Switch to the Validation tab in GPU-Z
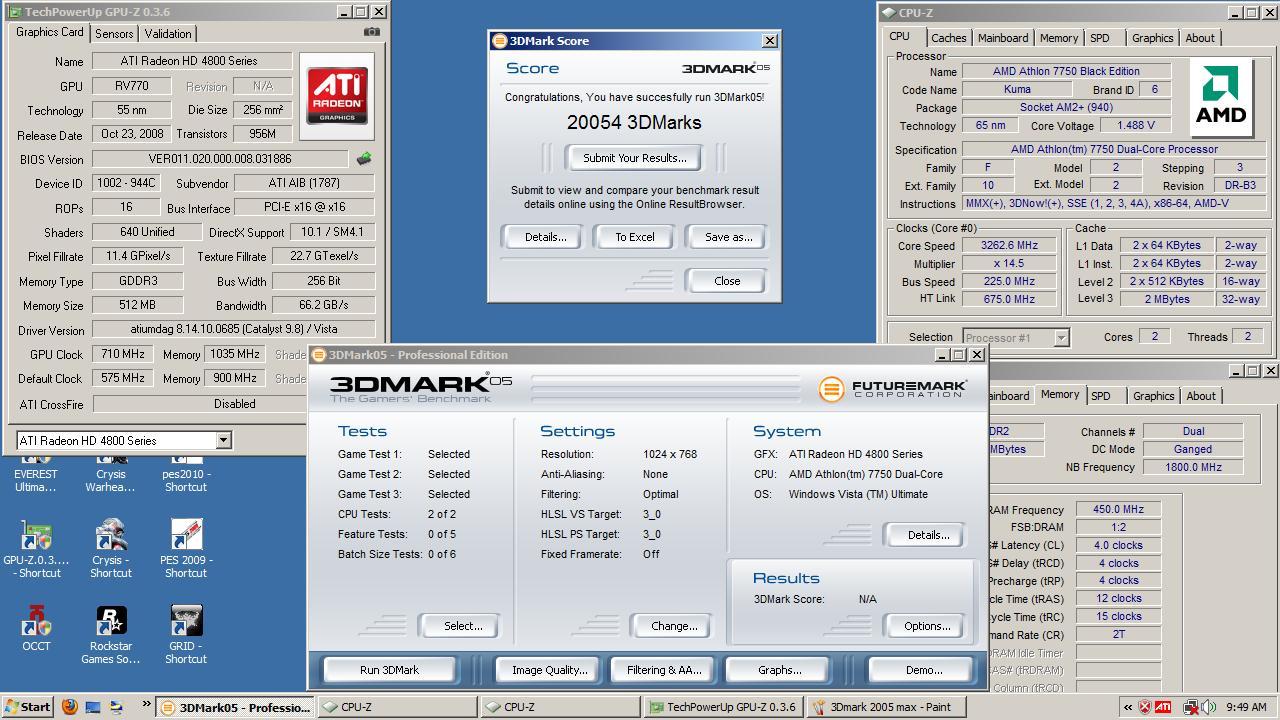Image resolution: width=1280 pixels, height=720 pixels. tap(168, 33)
